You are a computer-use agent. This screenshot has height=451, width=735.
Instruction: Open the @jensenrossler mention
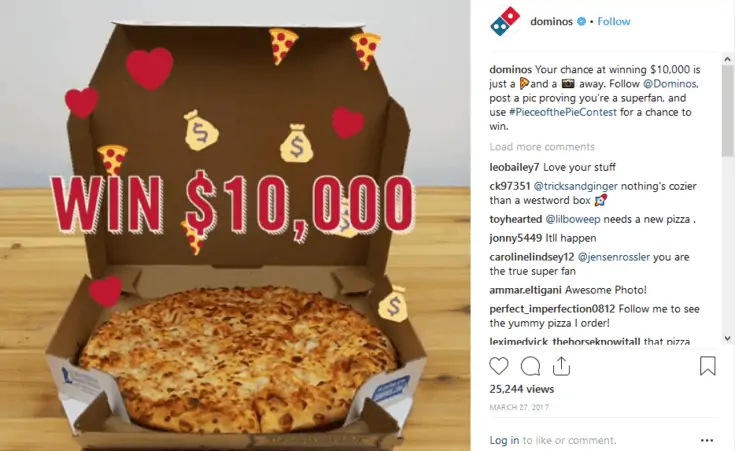pos(614,257)
